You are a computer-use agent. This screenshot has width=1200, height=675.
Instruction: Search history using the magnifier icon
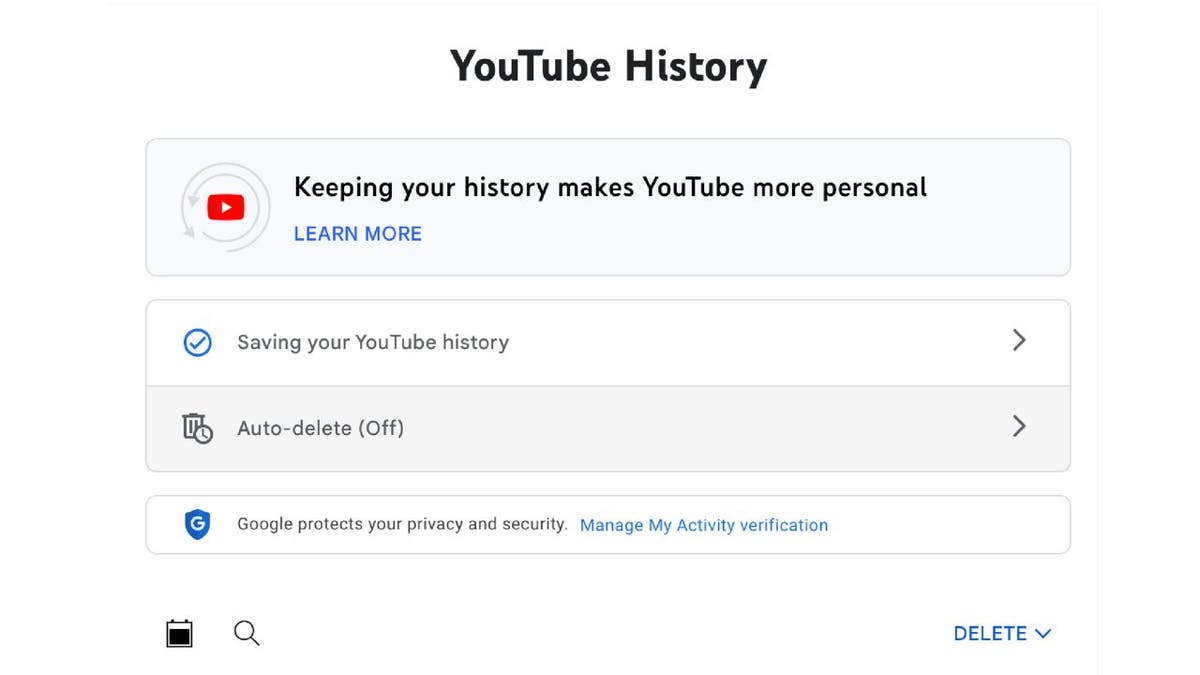246,633
